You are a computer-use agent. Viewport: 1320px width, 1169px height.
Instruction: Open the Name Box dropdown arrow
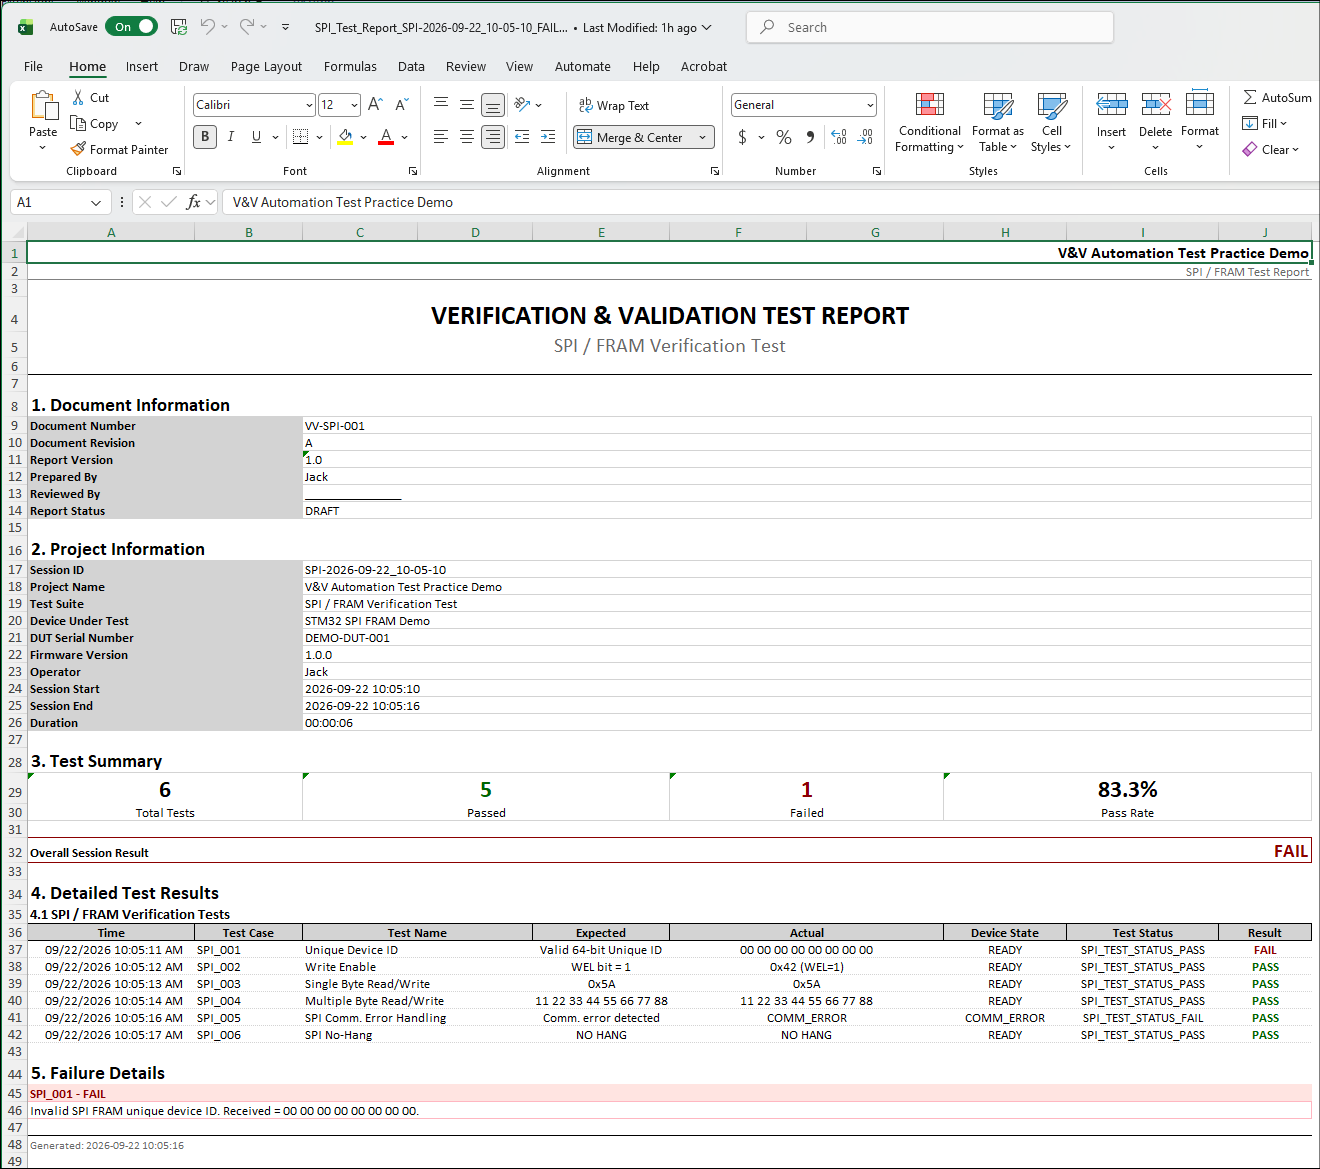[x=96, y=203]
